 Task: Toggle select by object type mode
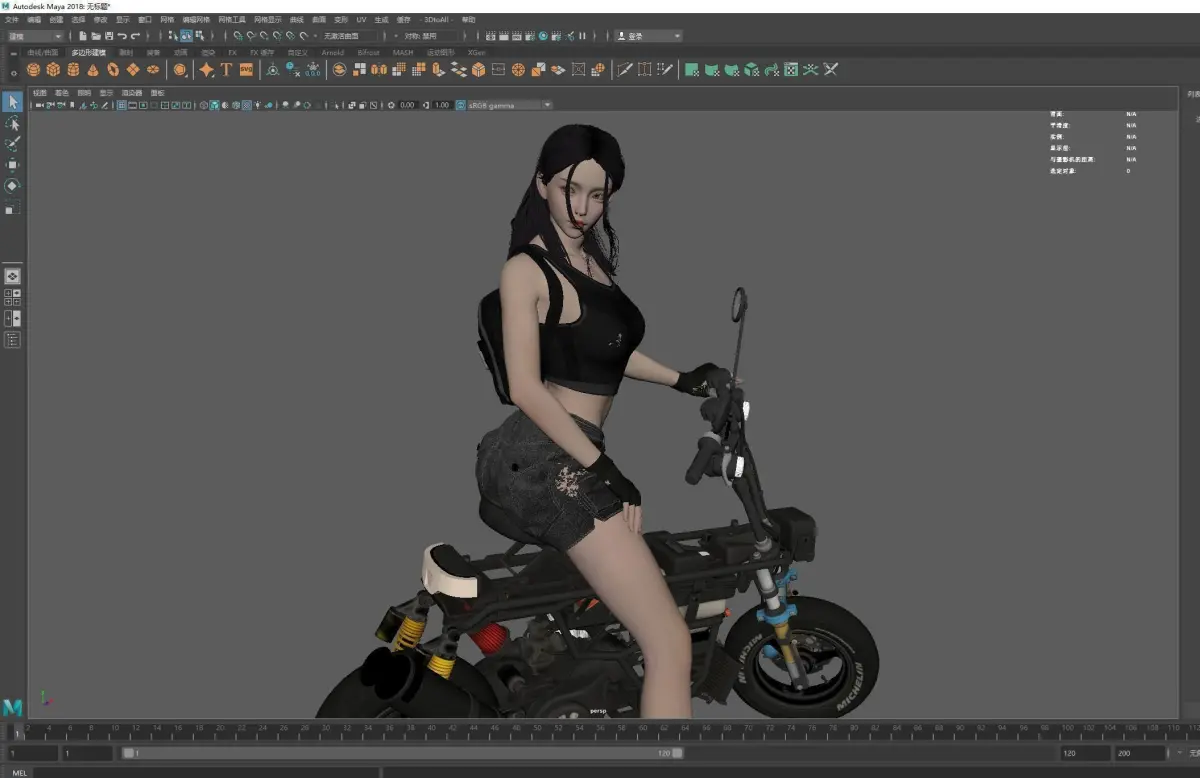click(x=186, y=36)
